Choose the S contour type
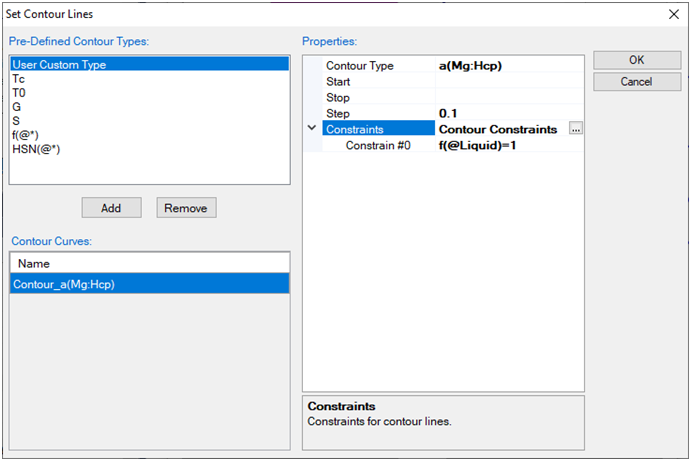Image resolution: width=691 pixels, height=461 pixels. tap(17, 121)
